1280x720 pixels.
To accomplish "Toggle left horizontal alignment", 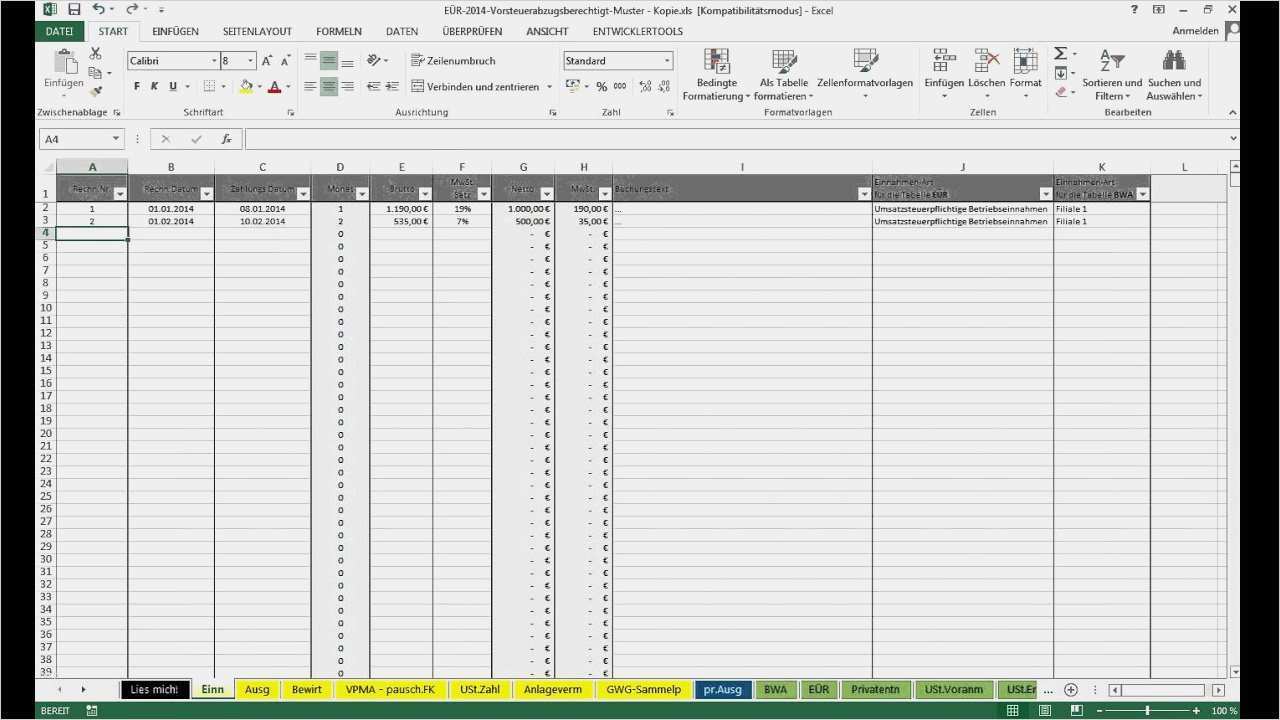I will pyautogui.click(x=310, y=87).
